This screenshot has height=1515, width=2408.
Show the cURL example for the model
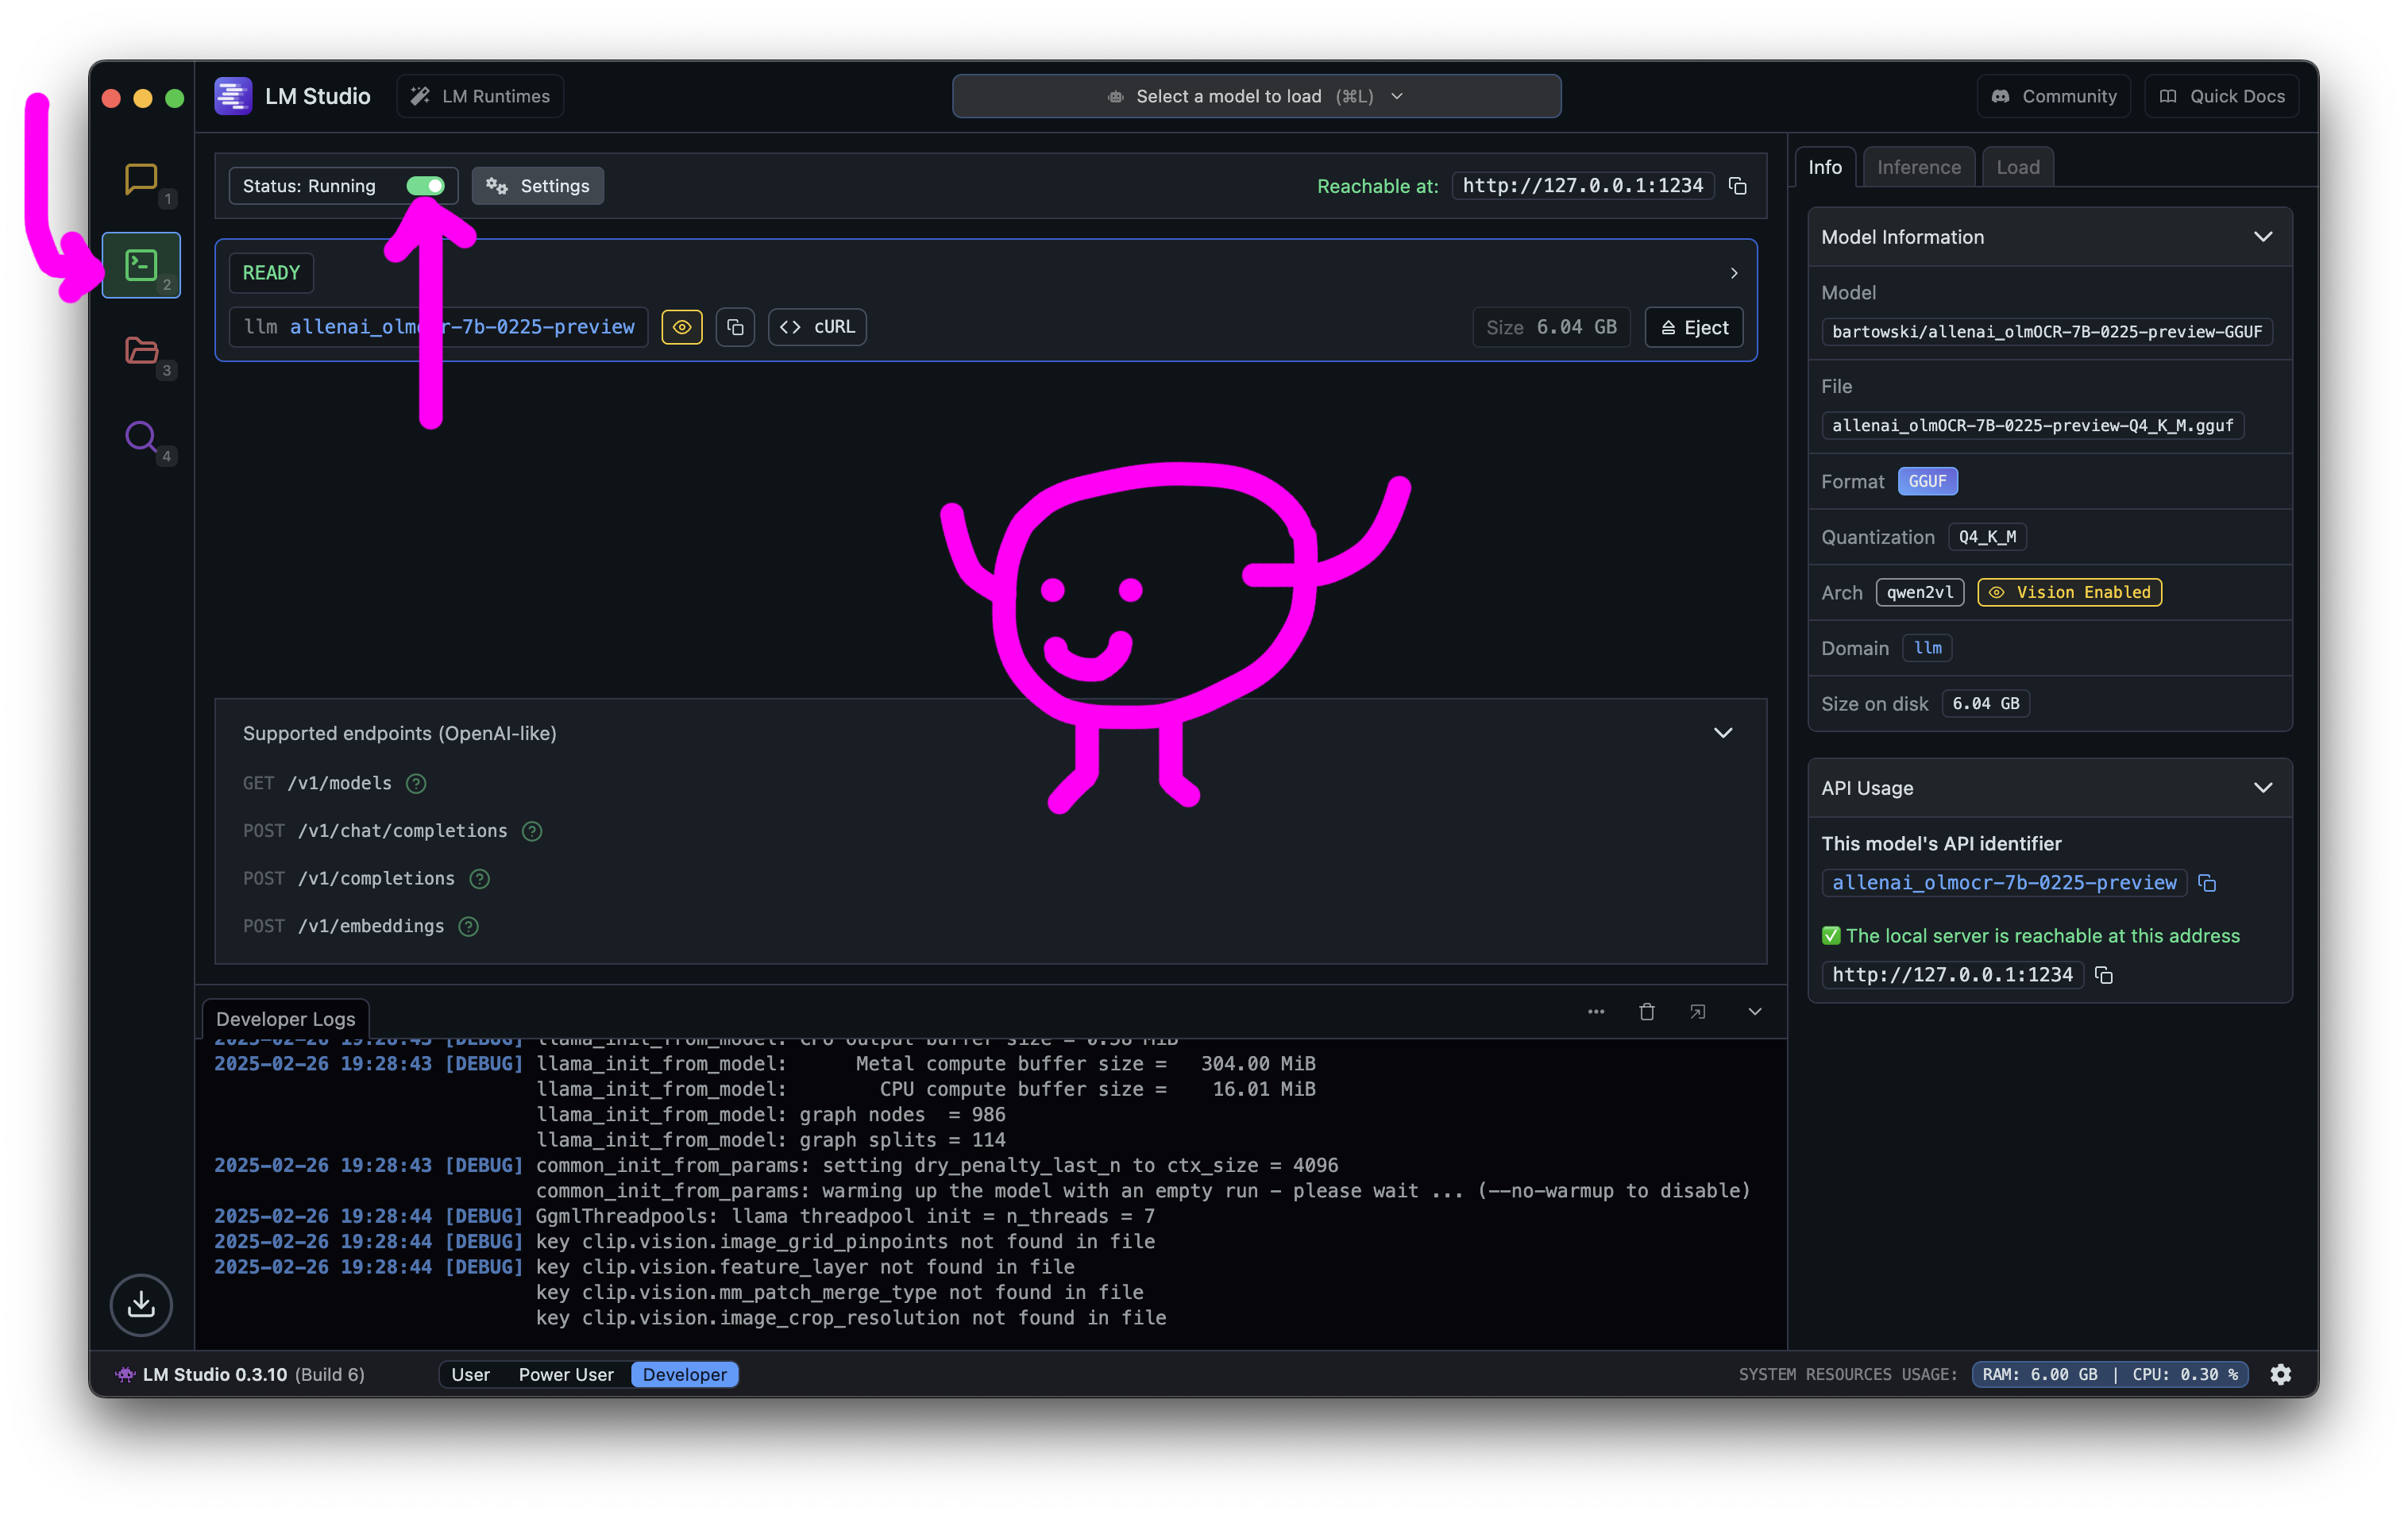coord(817,327)
